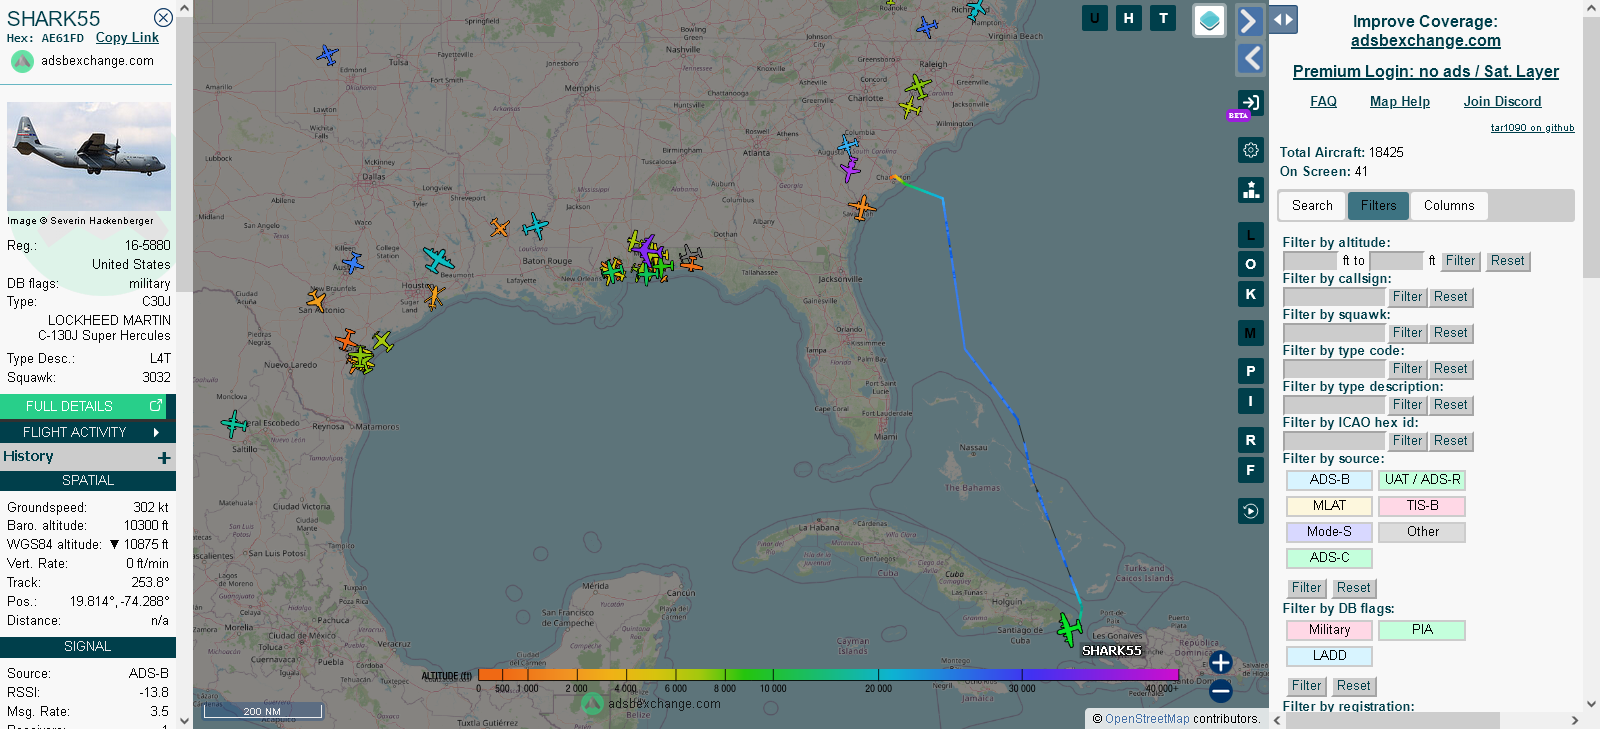Reset the squawk filter
This screenshot has height=729, width=1600.
coord(1450,333)
